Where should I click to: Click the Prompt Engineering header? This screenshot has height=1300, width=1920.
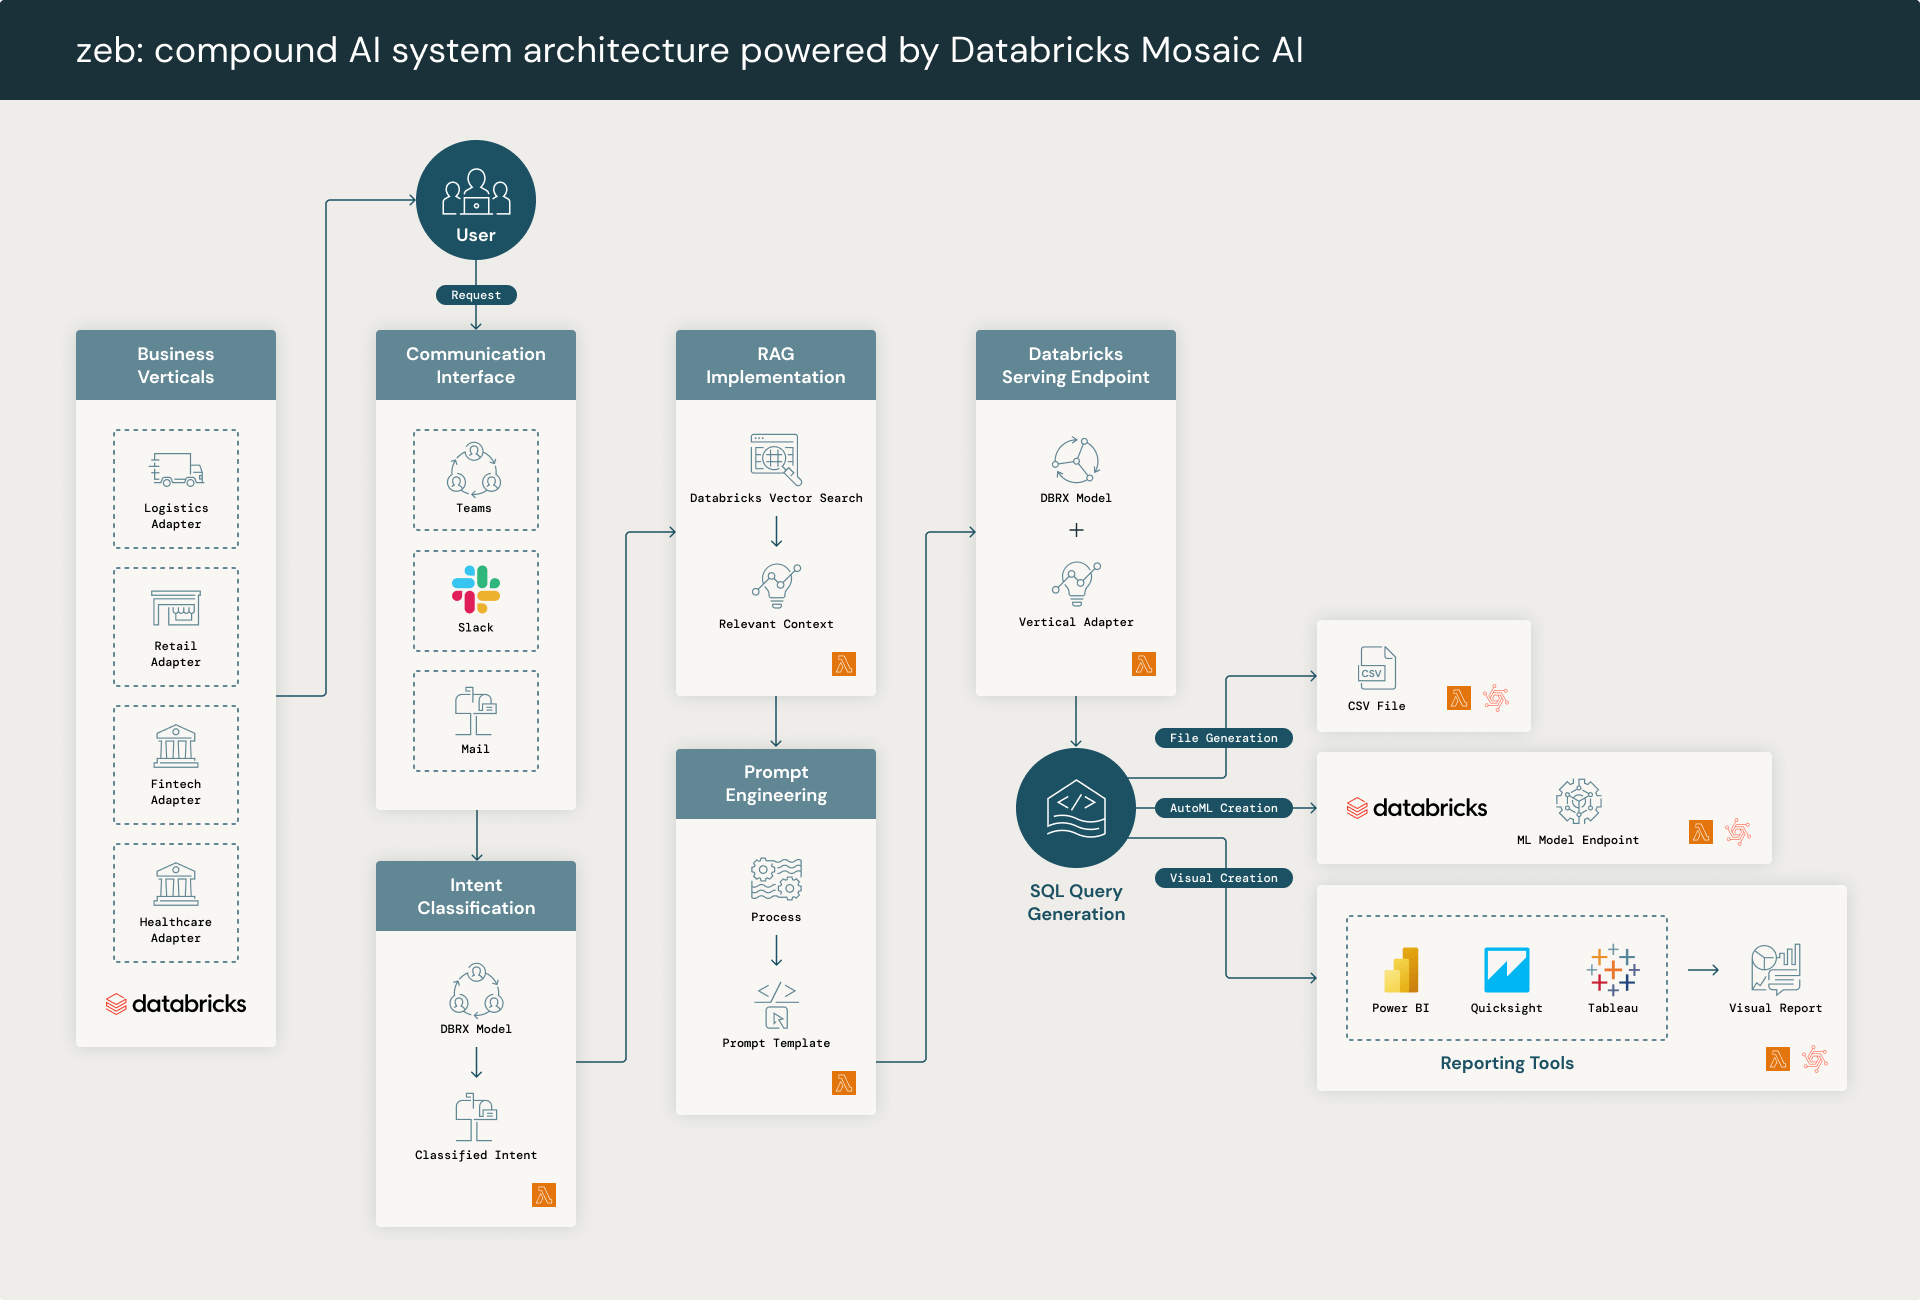(x=776, y=784)
